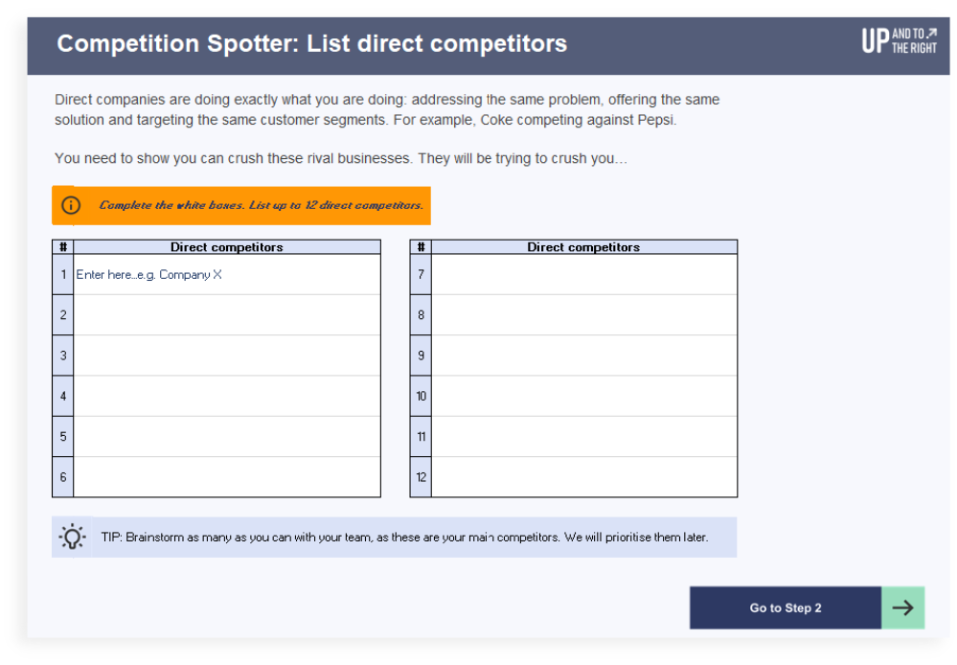
Task: Select competitor input box number 8
Action: point(584,315)
